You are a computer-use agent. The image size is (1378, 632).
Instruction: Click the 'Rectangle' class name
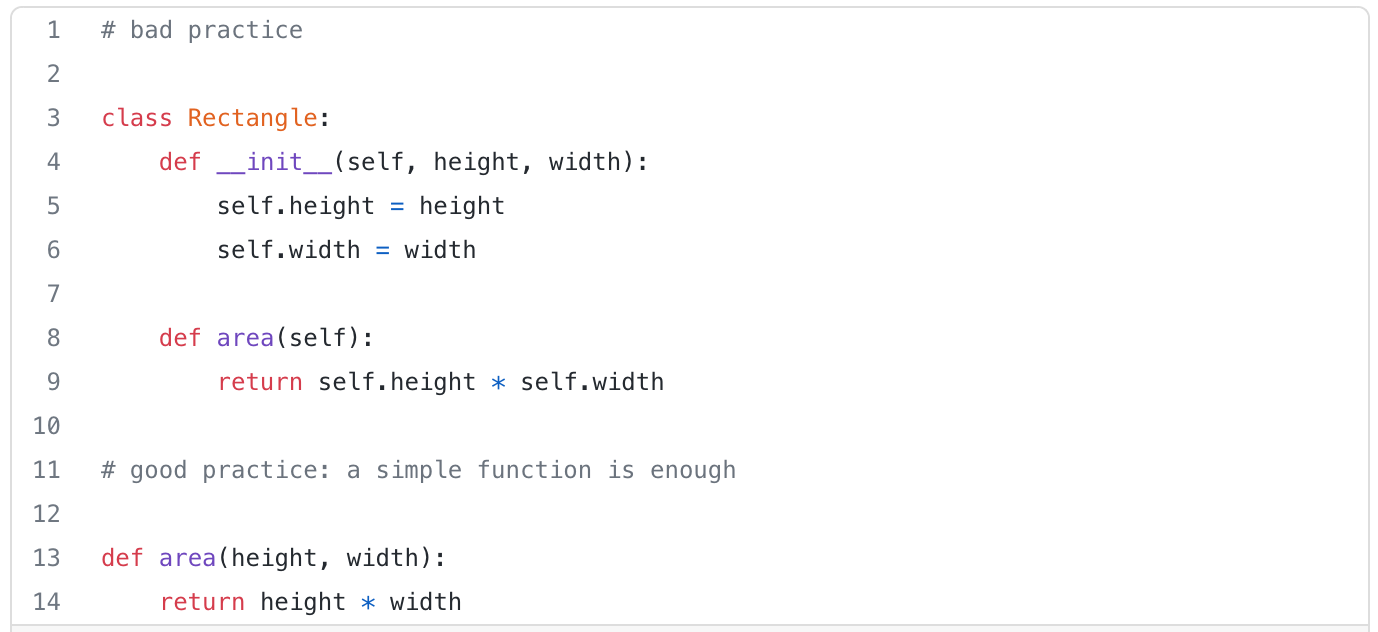[252, 118]
